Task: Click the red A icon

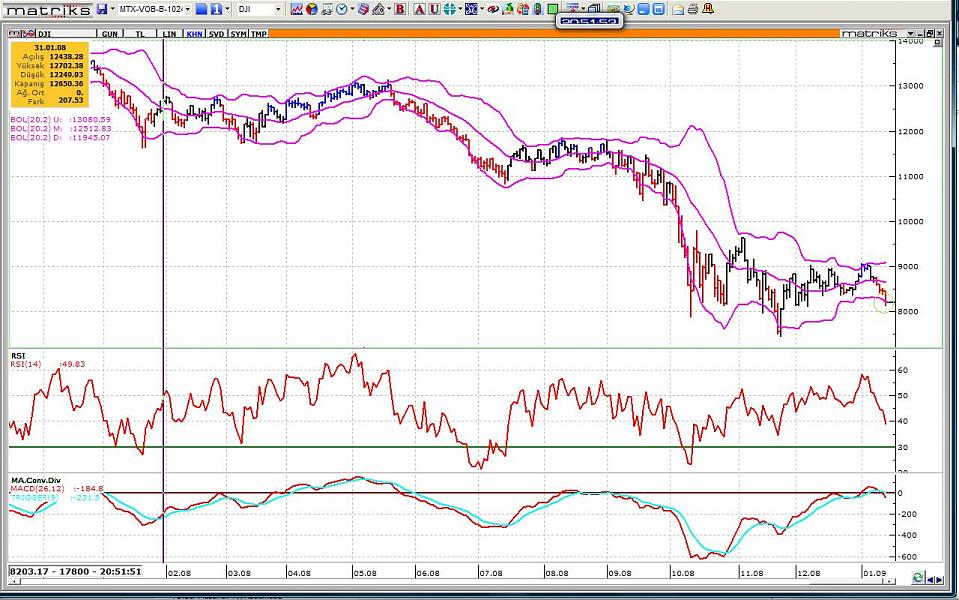Action: pyautogui.click(x=420, y=9)
